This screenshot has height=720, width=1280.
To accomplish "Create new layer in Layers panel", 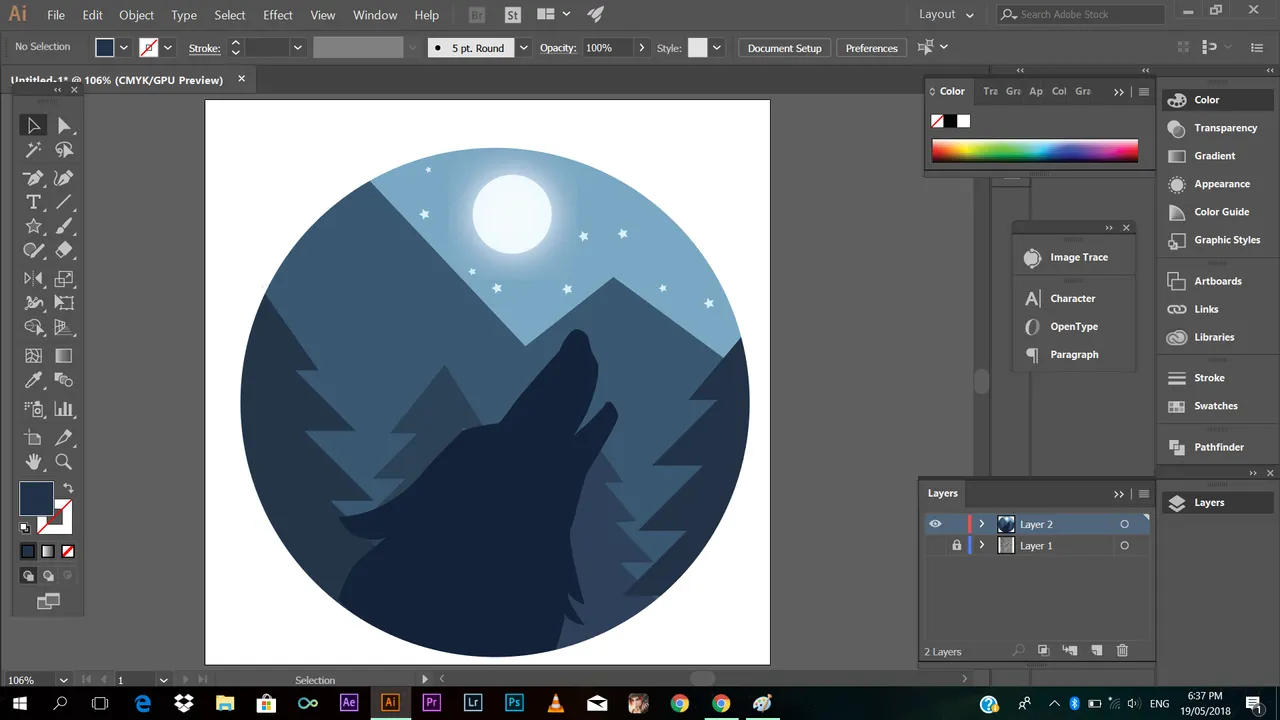I will click(1096, 650).
